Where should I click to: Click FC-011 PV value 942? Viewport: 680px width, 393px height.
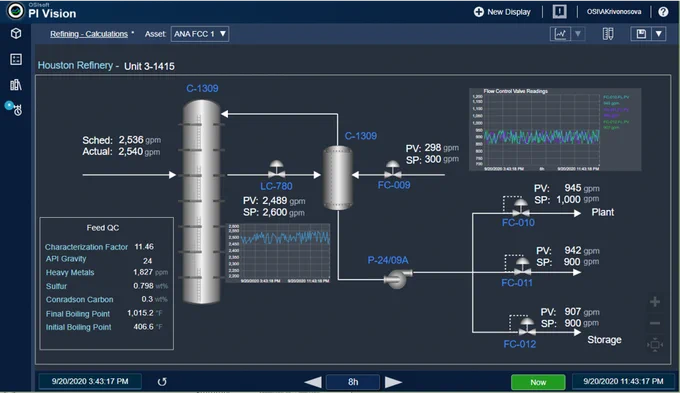[573, 250]
